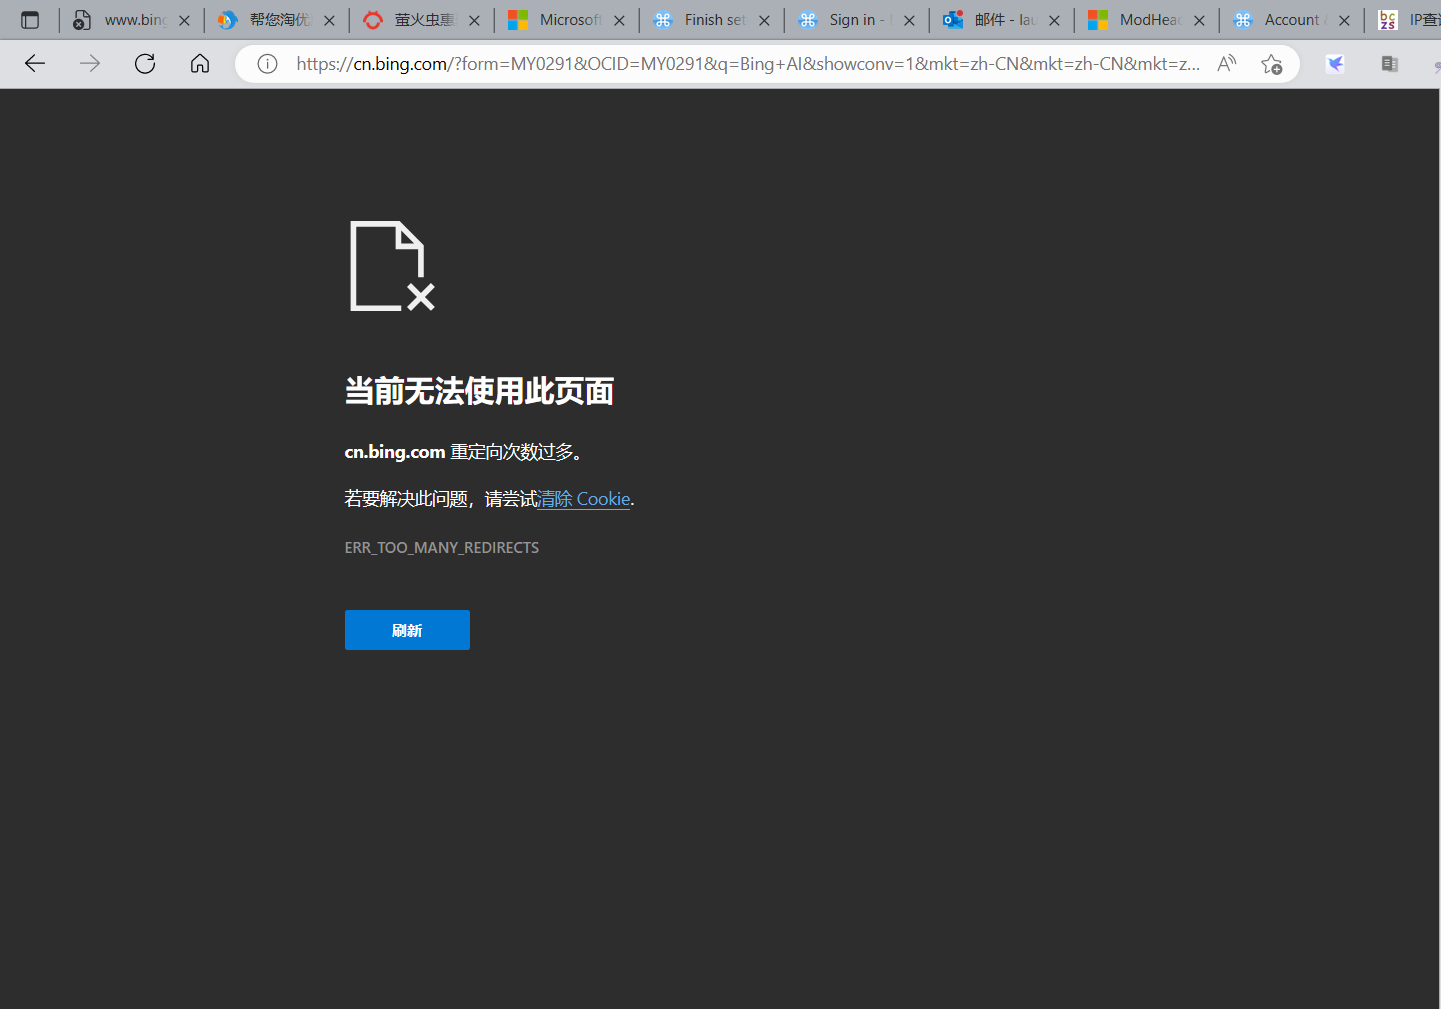Close the 萤火虫 tab
The height and width of the screenshot is (1009, 1441).
474,20
